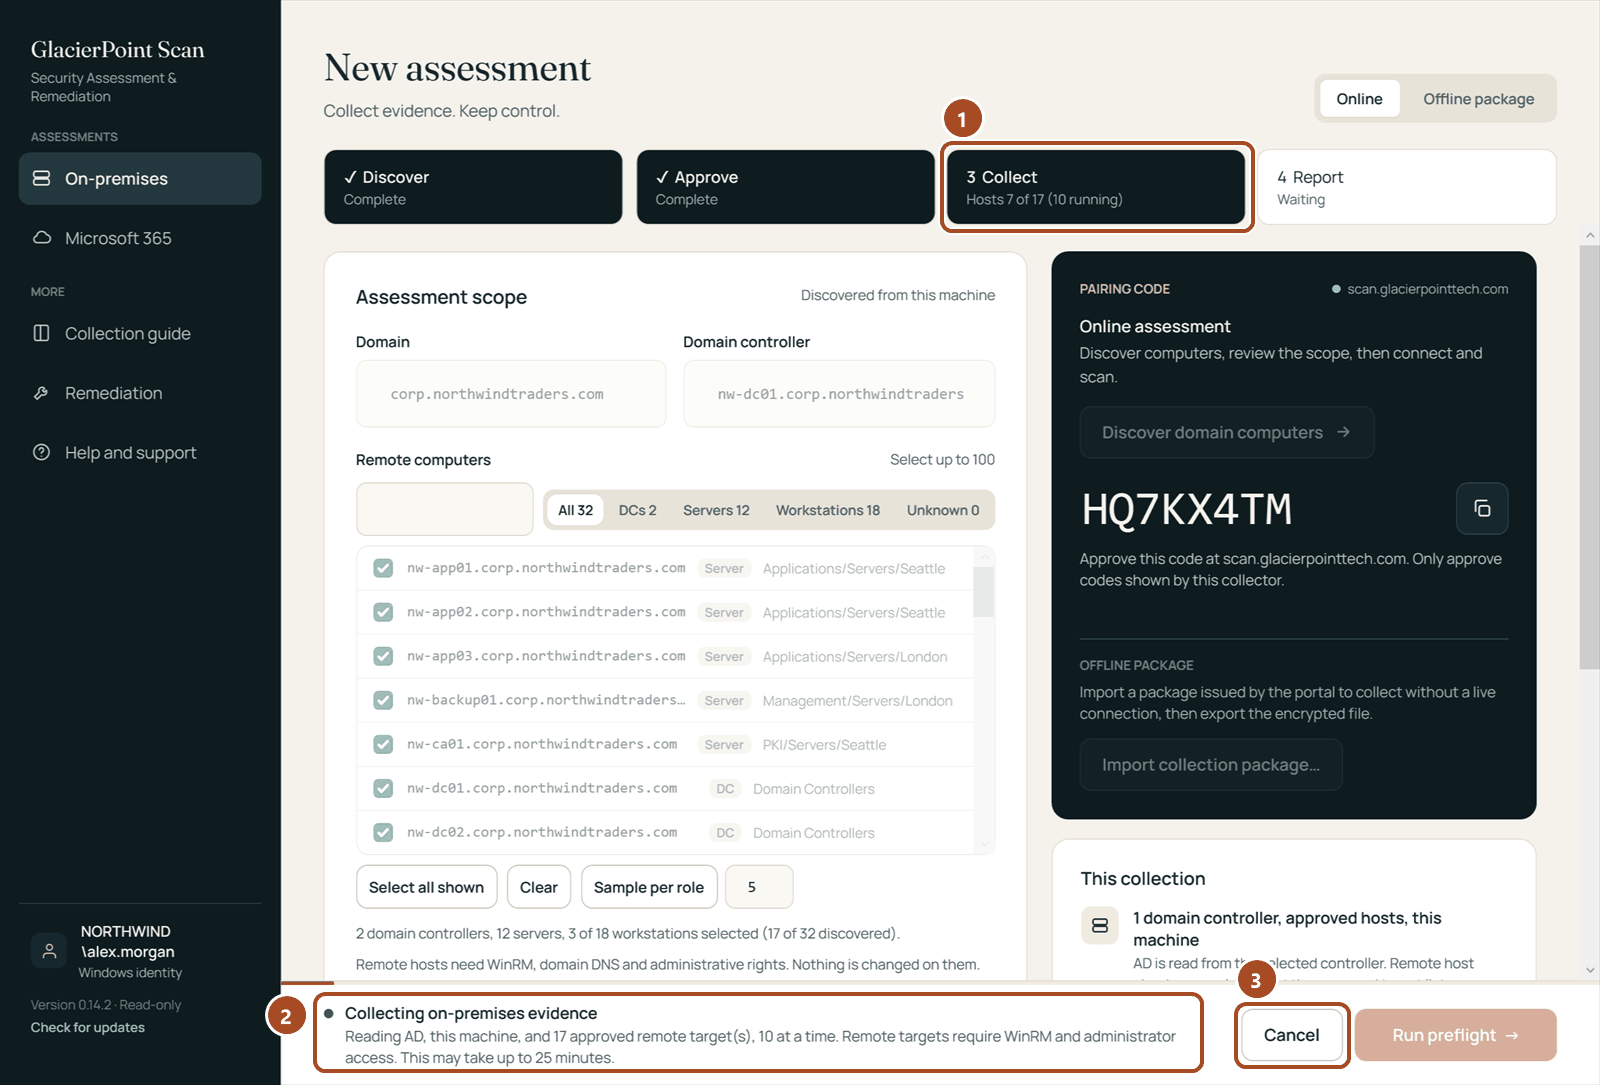Click the On-premises server icon in sidebar

tap(42, 178)
